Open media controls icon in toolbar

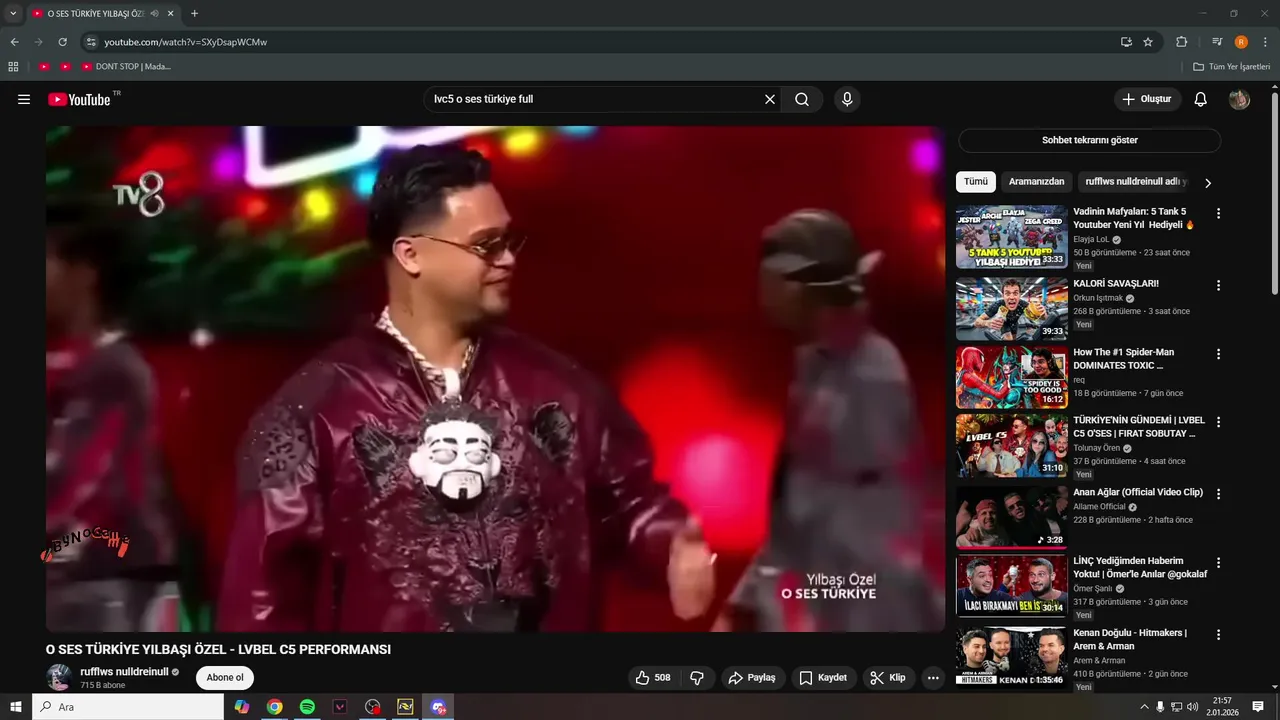[x=1217, y=42]
